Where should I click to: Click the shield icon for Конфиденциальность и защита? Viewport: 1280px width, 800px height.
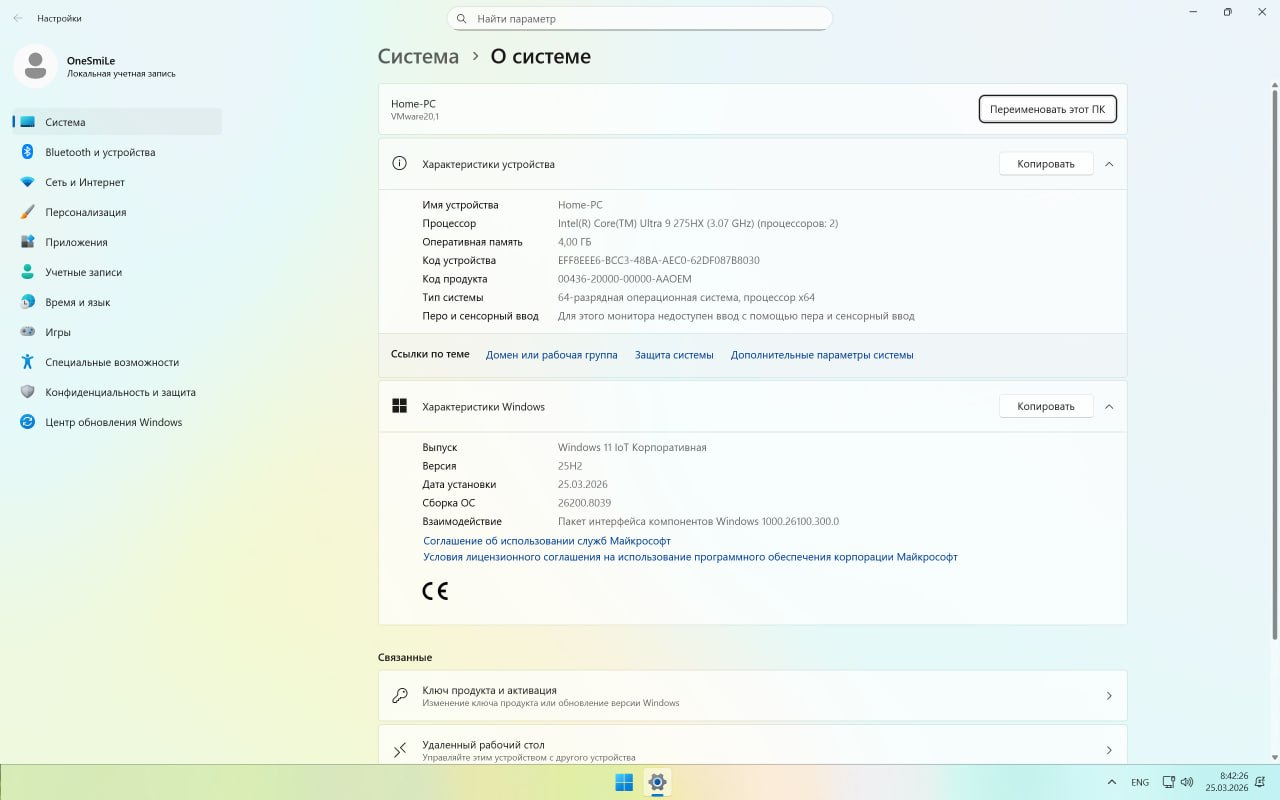pyautogui.click(x=27, y=392)
